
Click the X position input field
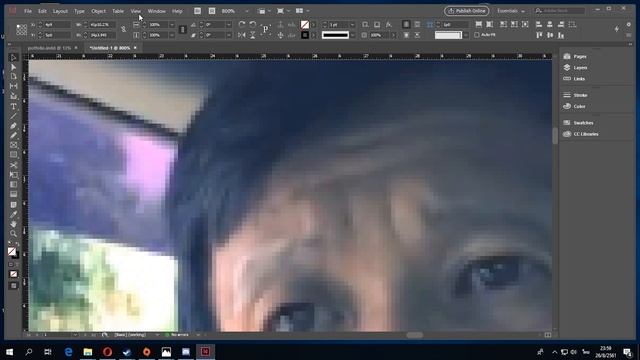tap(57, 24)
